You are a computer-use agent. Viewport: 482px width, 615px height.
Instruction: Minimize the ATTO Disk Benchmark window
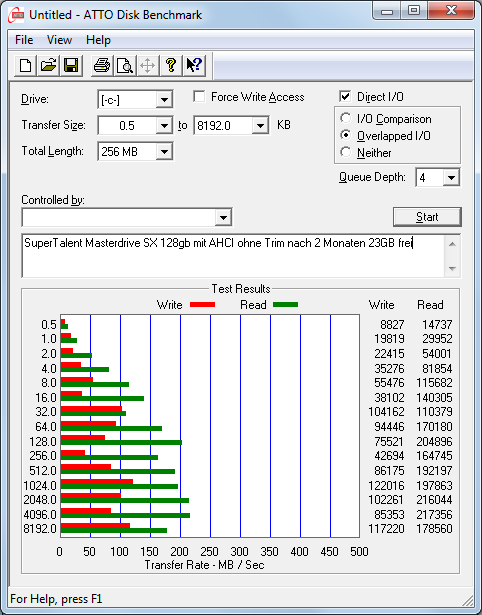(387, 11)
